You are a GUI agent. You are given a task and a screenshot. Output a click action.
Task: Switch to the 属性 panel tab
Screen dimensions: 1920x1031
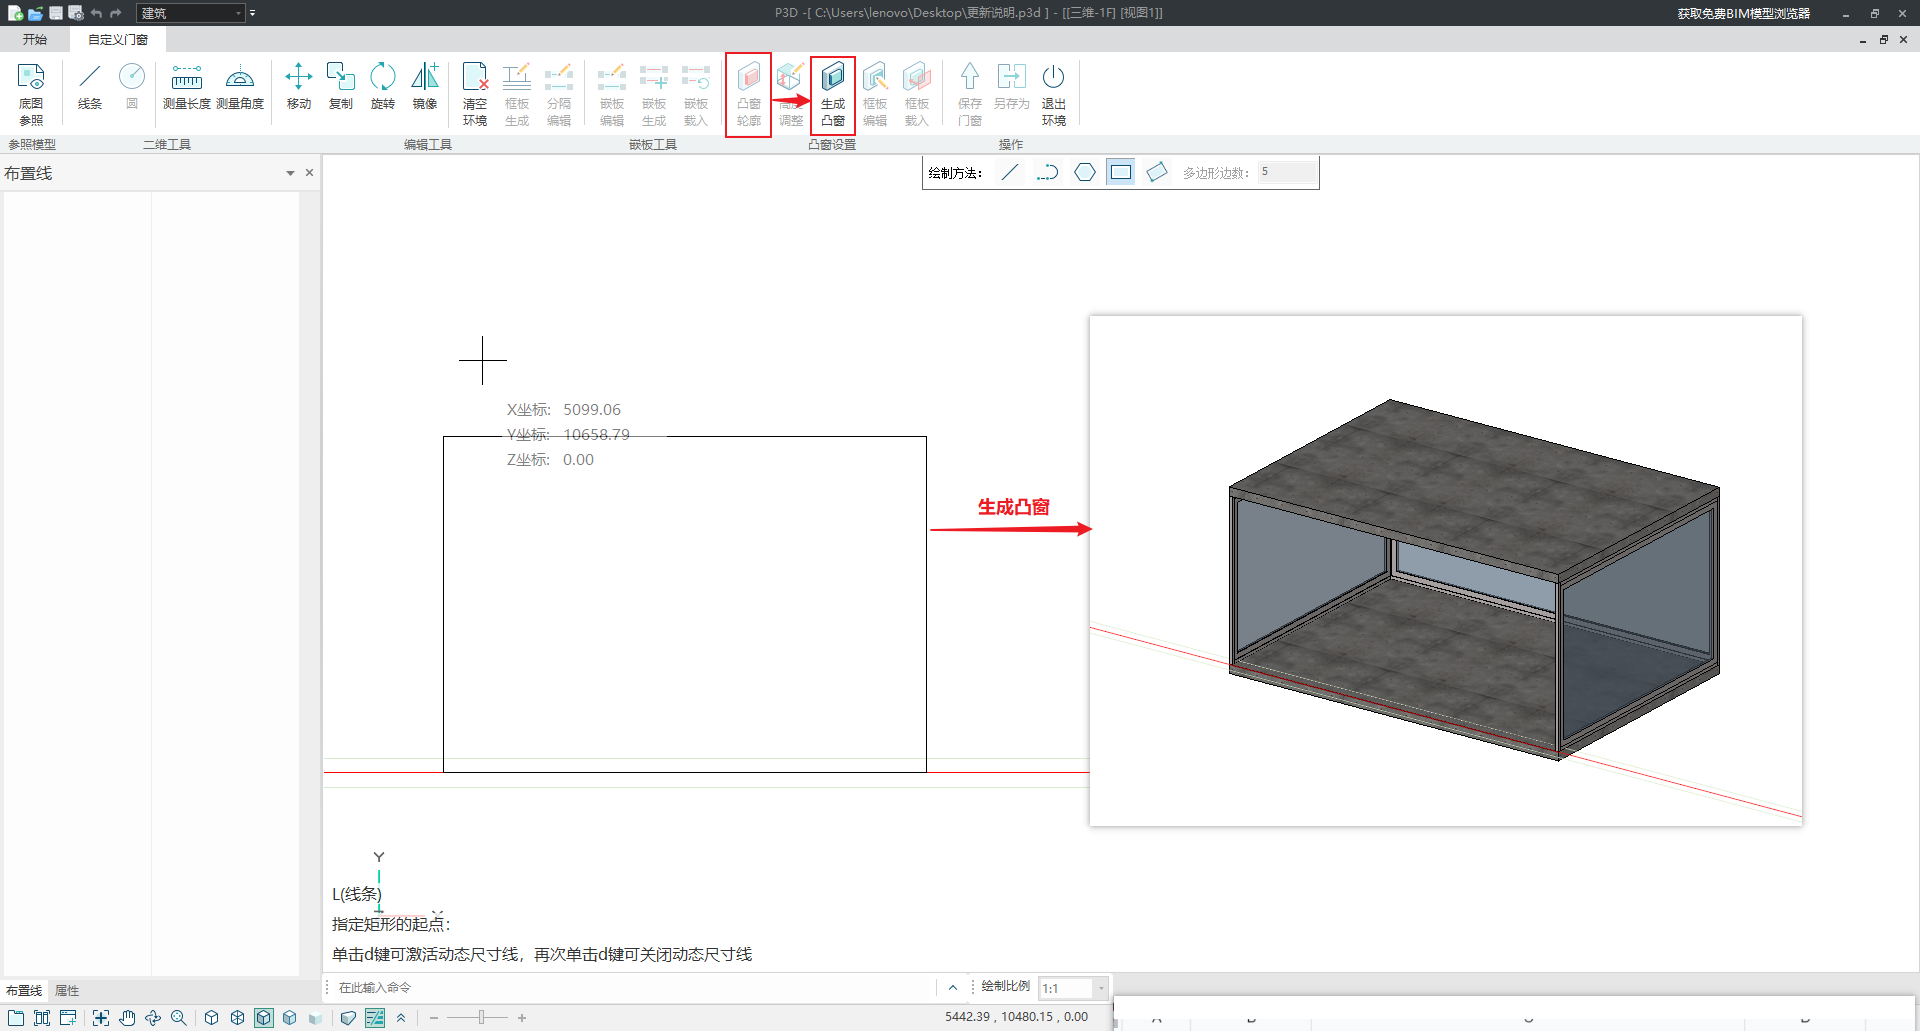click(x=67, y=990)
